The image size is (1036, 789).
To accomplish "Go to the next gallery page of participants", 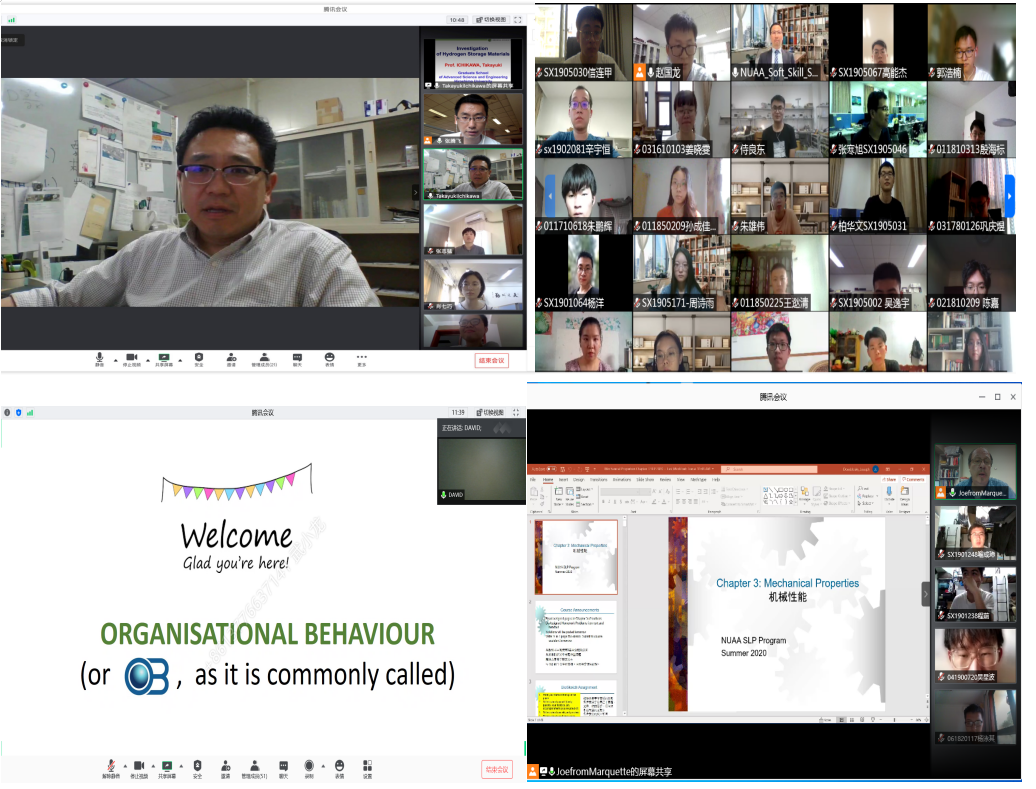I will coord(1009,196).
